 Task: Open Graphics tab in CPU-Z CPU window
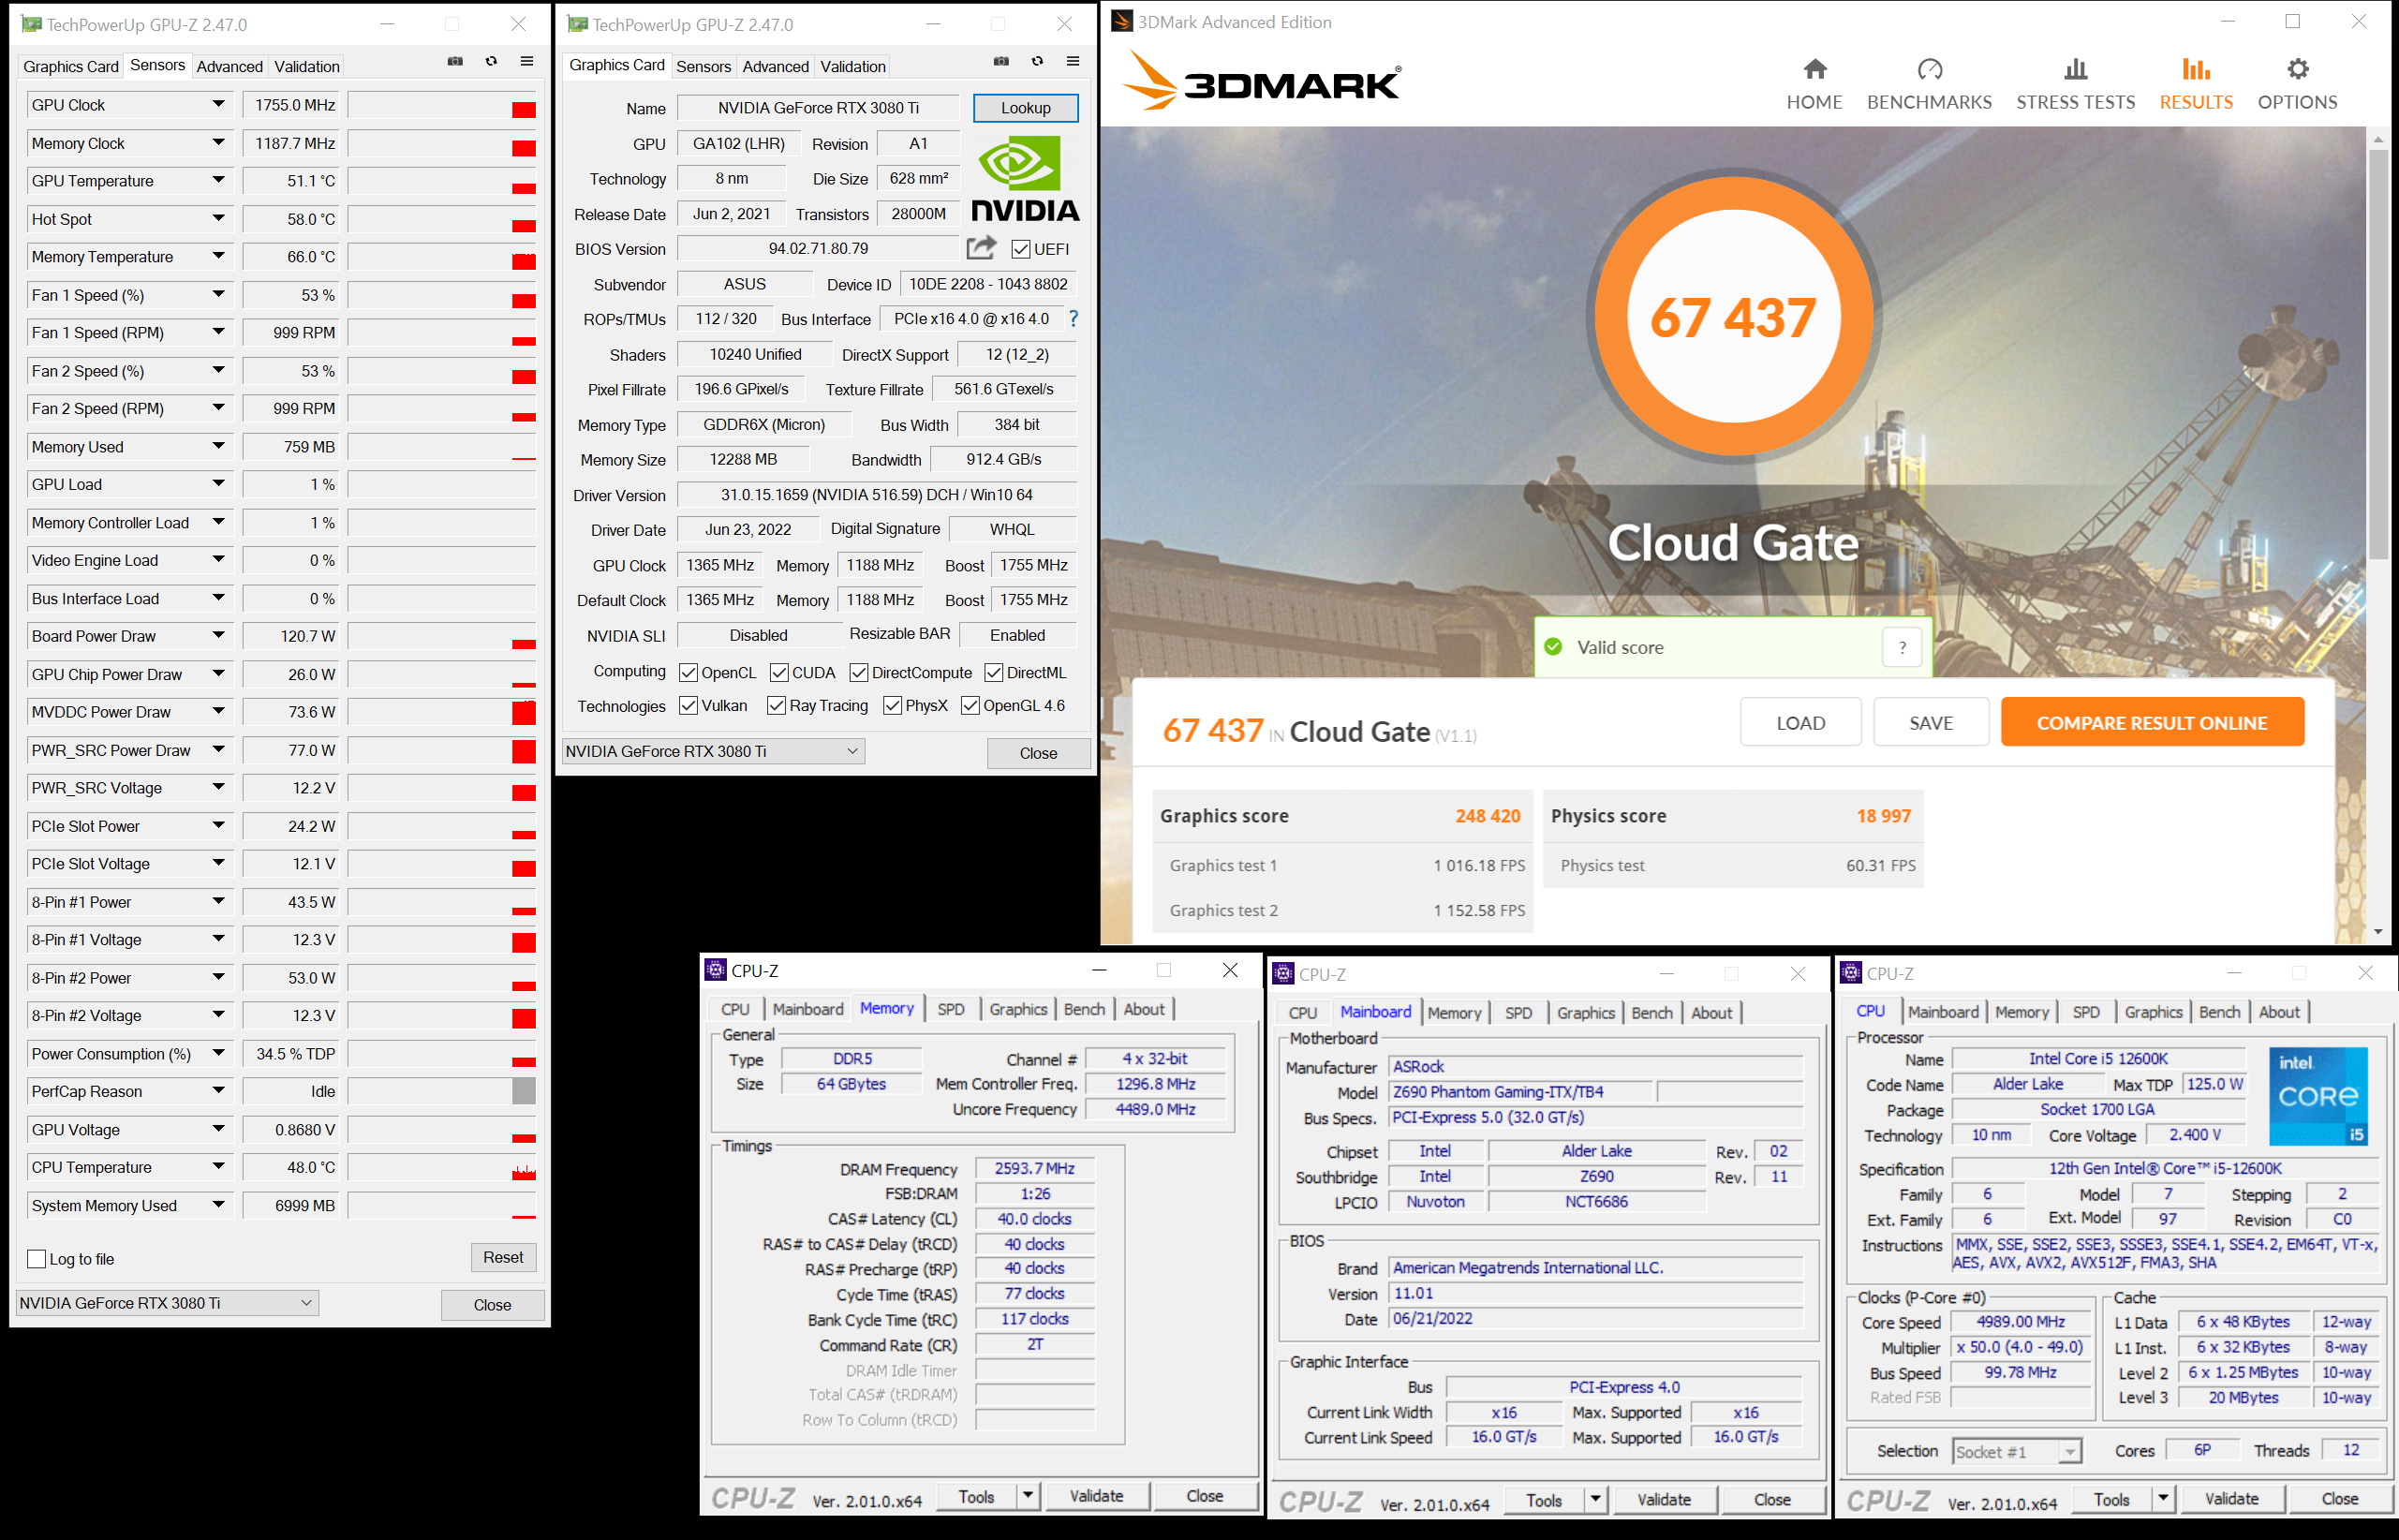2153,1012
